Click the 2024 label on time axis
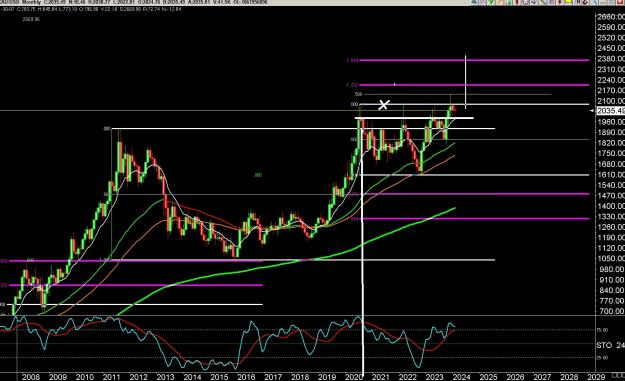625x381 pixels. [462, 377]
